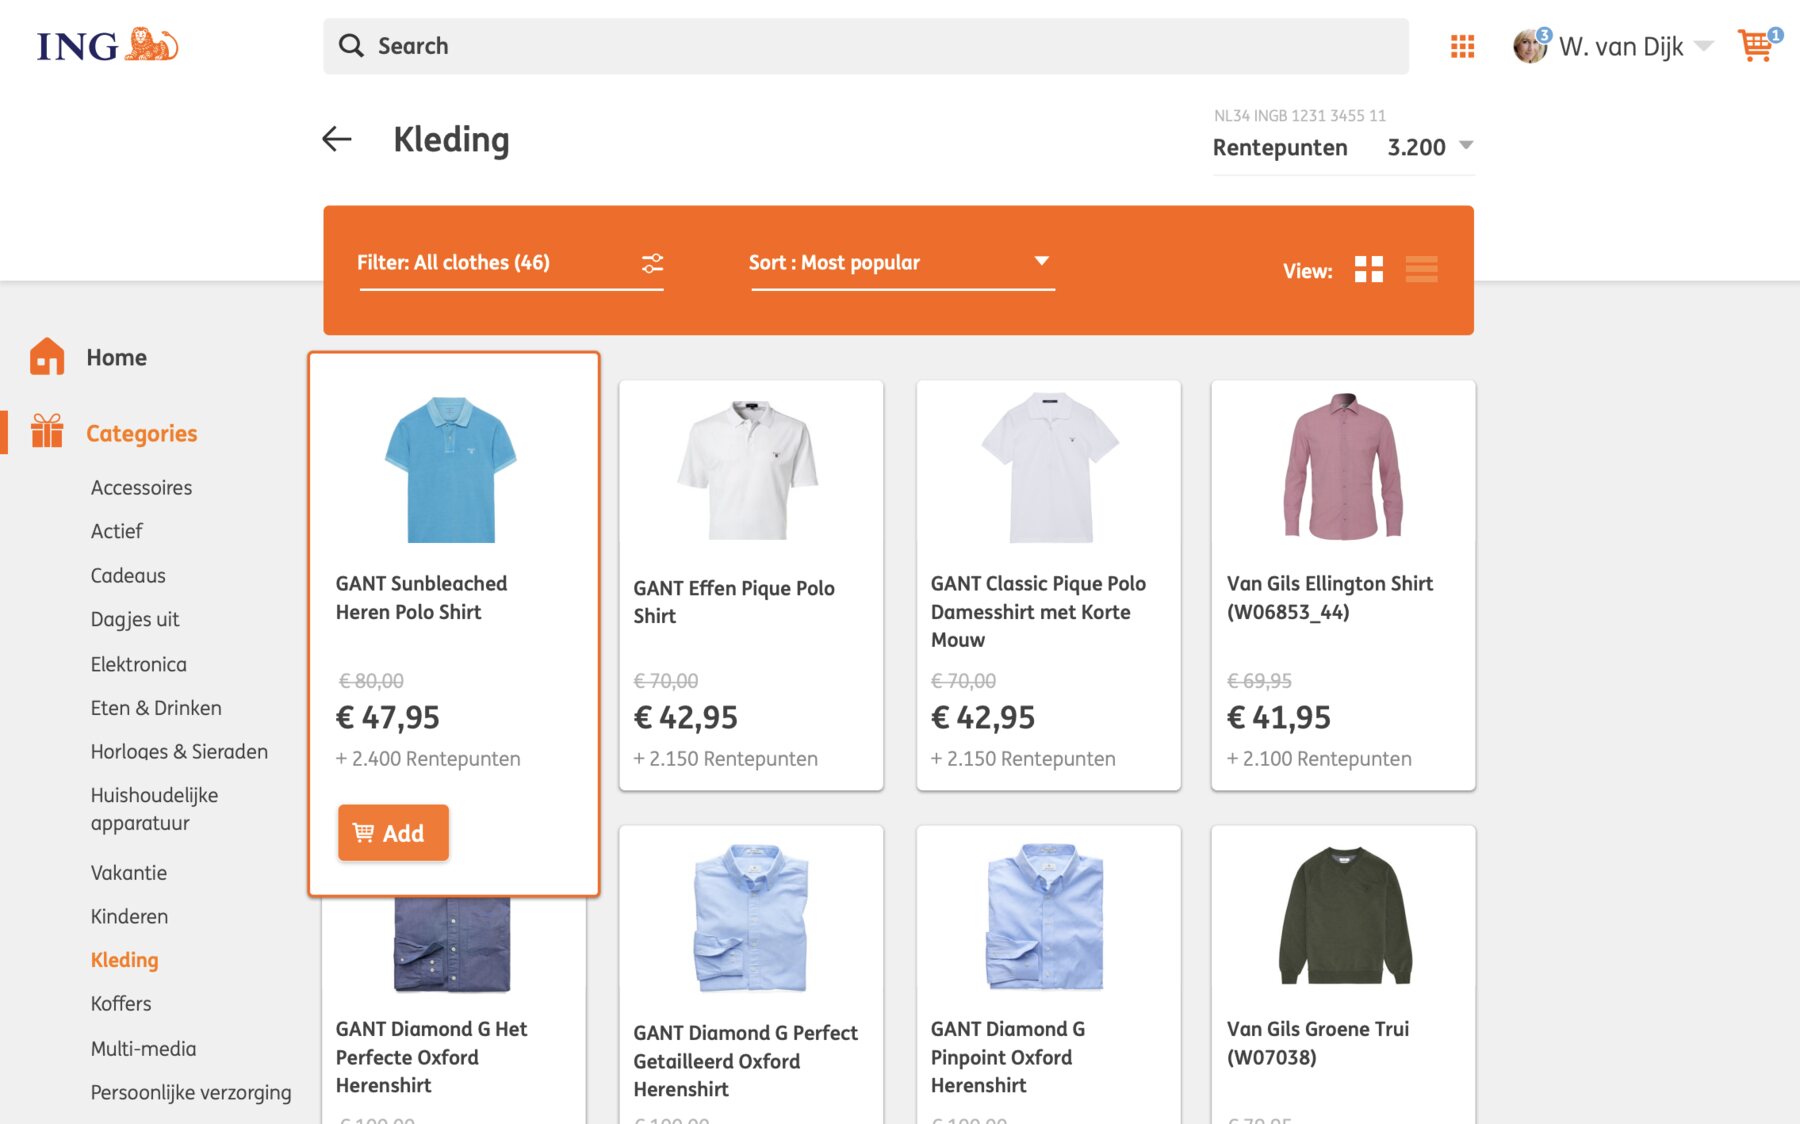Screen dimensions: 1800x1124
Task: Click the Home house icon
Action: click(47, 357)
